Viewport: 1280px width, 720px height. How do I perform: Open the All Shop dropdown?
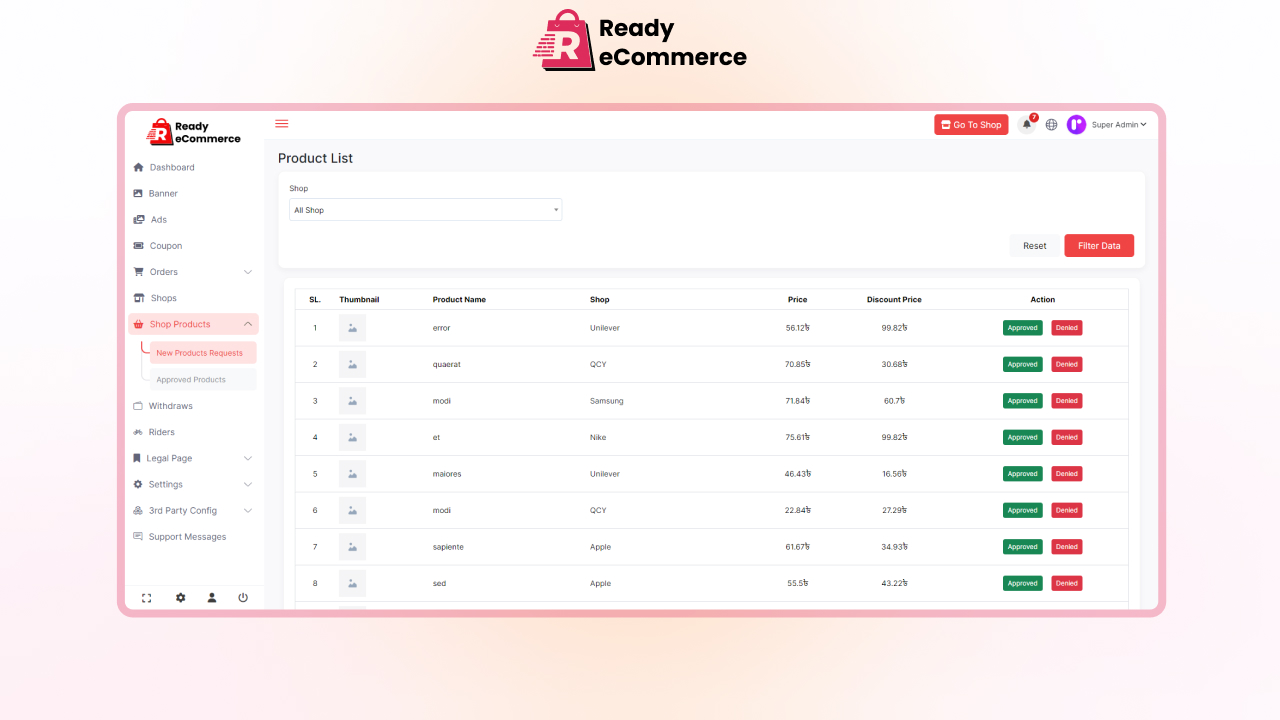pyautogui.click(x=425, y=209)
